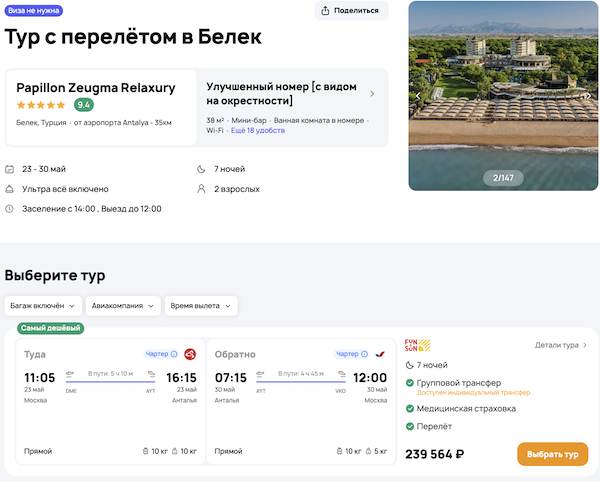Screen dimensions: 600x482
Task: Click the Fun Sun operator logo
Action: click(417, 345)
